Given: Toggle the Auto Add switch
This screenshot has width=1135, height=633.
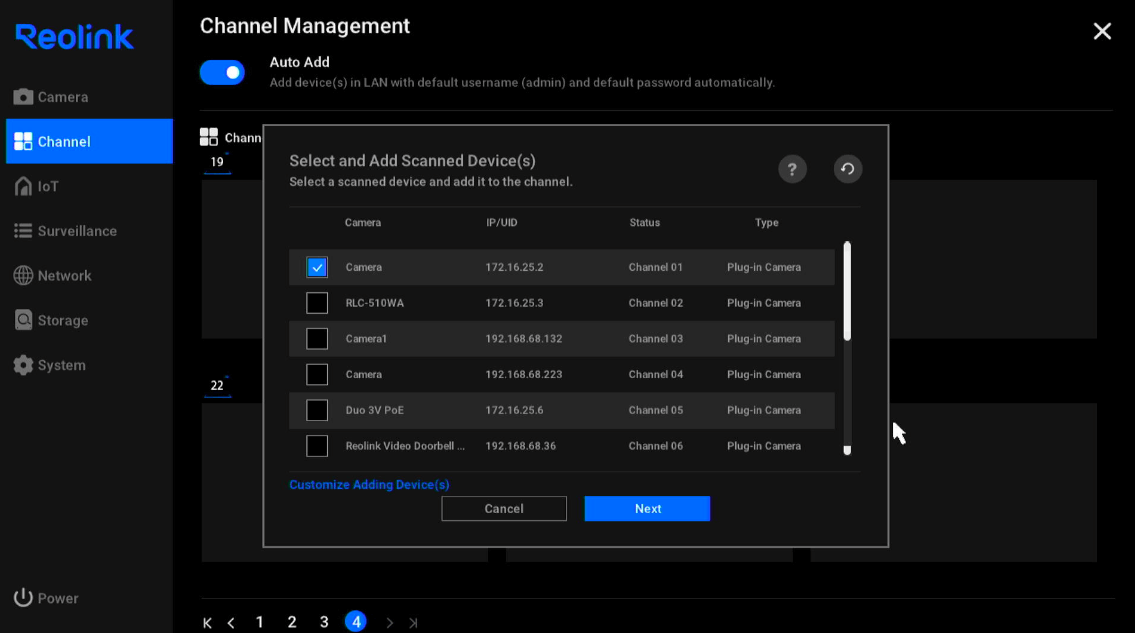Looking at the screenshot, I should [x=222, y=72].
